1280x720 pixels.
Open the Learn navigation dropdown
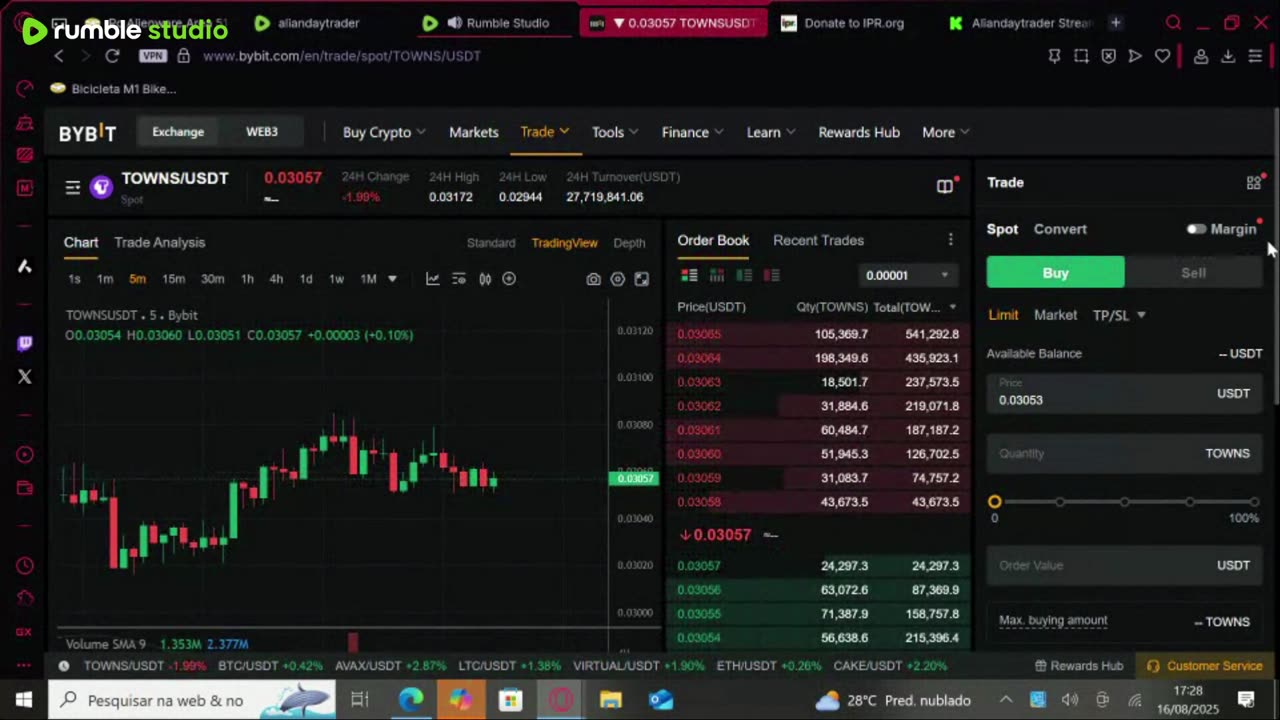(771, 132)
